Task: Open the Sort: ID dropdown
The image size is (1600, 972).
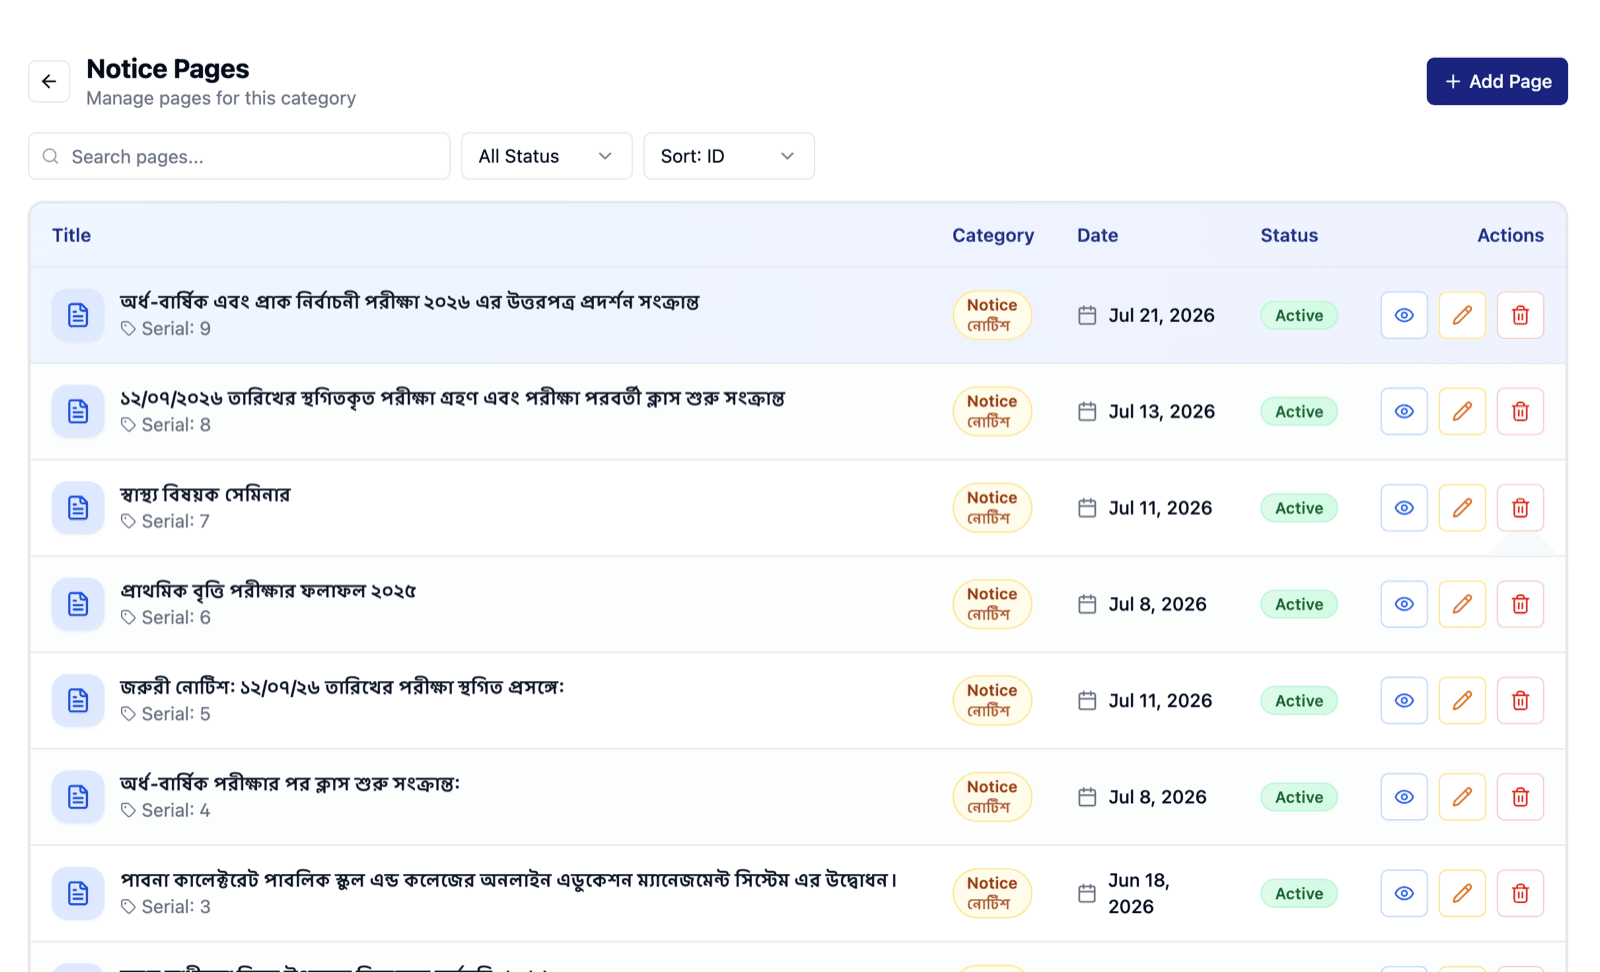Action: (x=729, y=156)
